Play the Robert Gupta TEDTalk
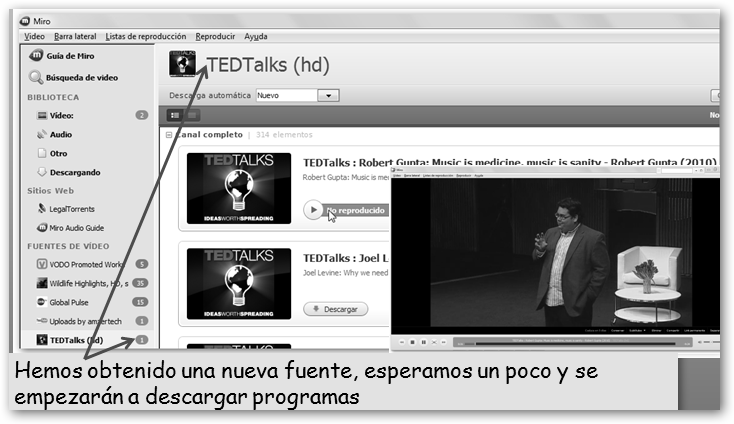The height and width of the screenshot is (424, 734). tap(313, 210)
